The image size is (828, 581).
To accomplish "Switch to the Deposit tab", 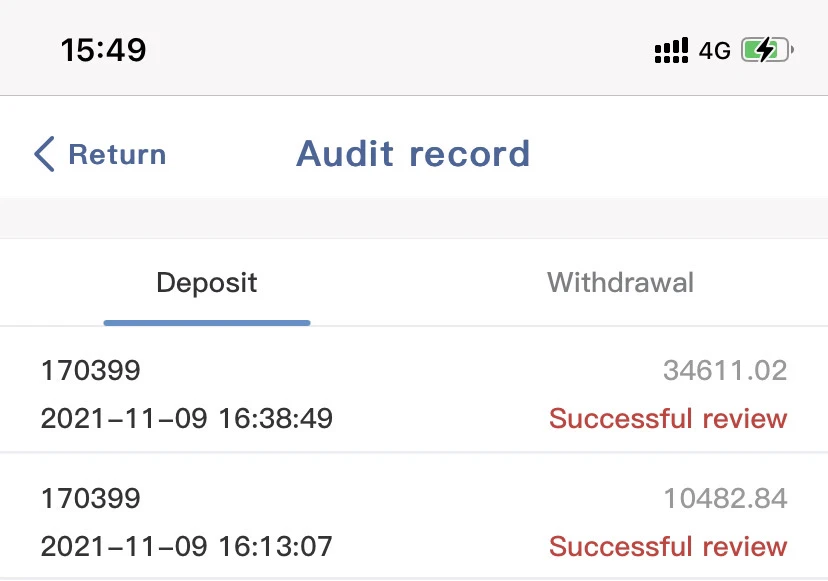I will click(x=207, y=283).
